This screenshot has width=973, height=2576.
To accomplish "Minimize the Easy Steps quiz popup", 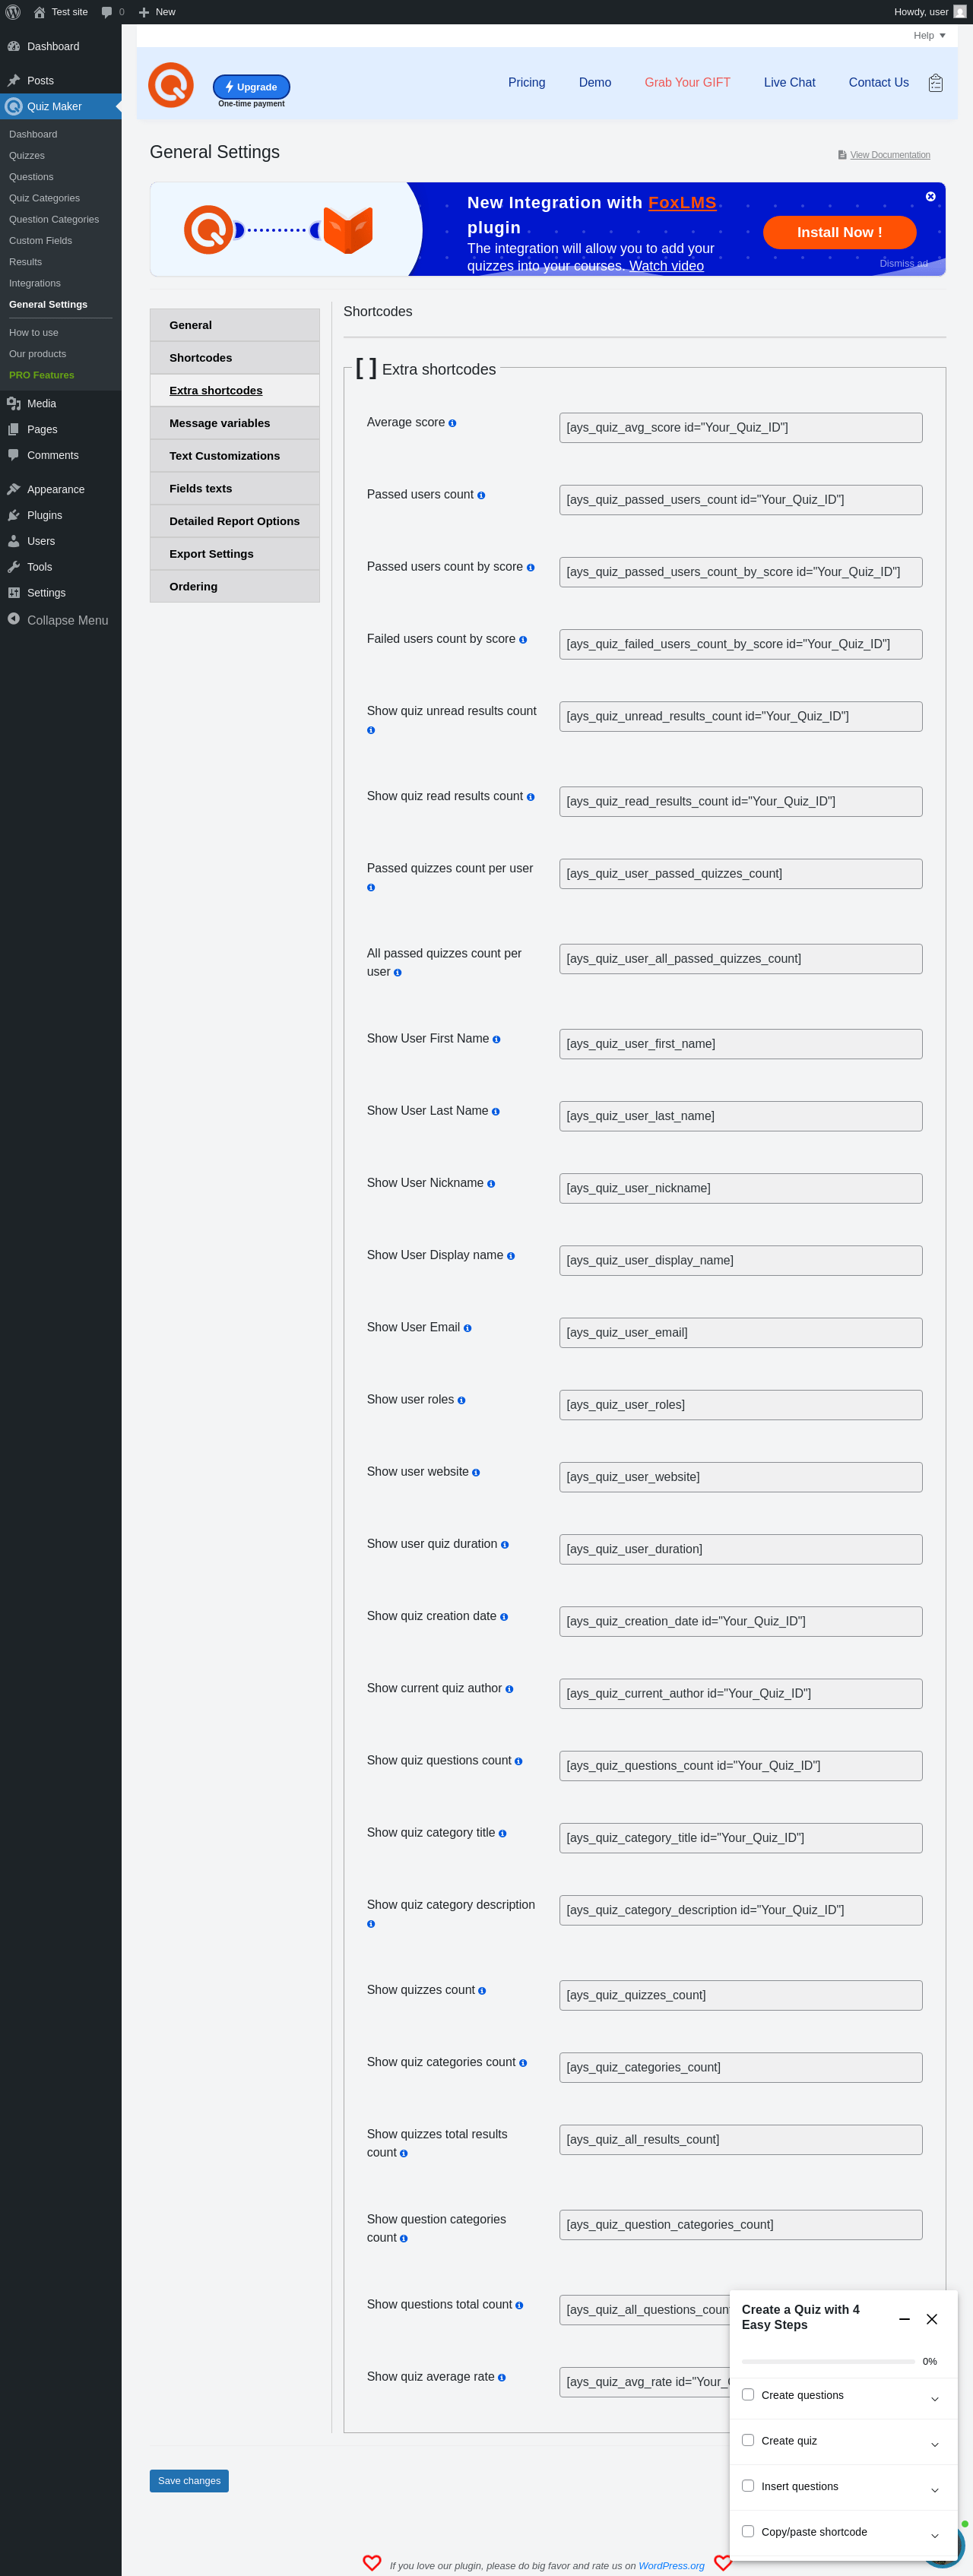I will coord(904,2318).
